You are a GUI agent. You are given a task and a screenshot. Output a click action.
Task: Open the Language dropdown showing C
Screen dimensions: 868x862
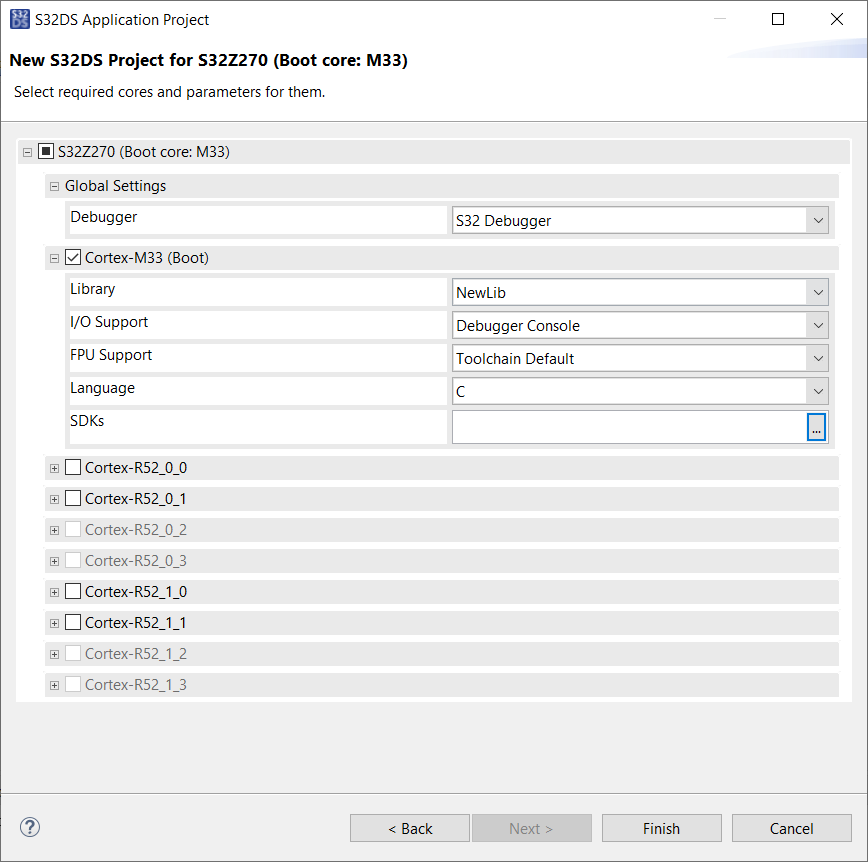[817, 391]
